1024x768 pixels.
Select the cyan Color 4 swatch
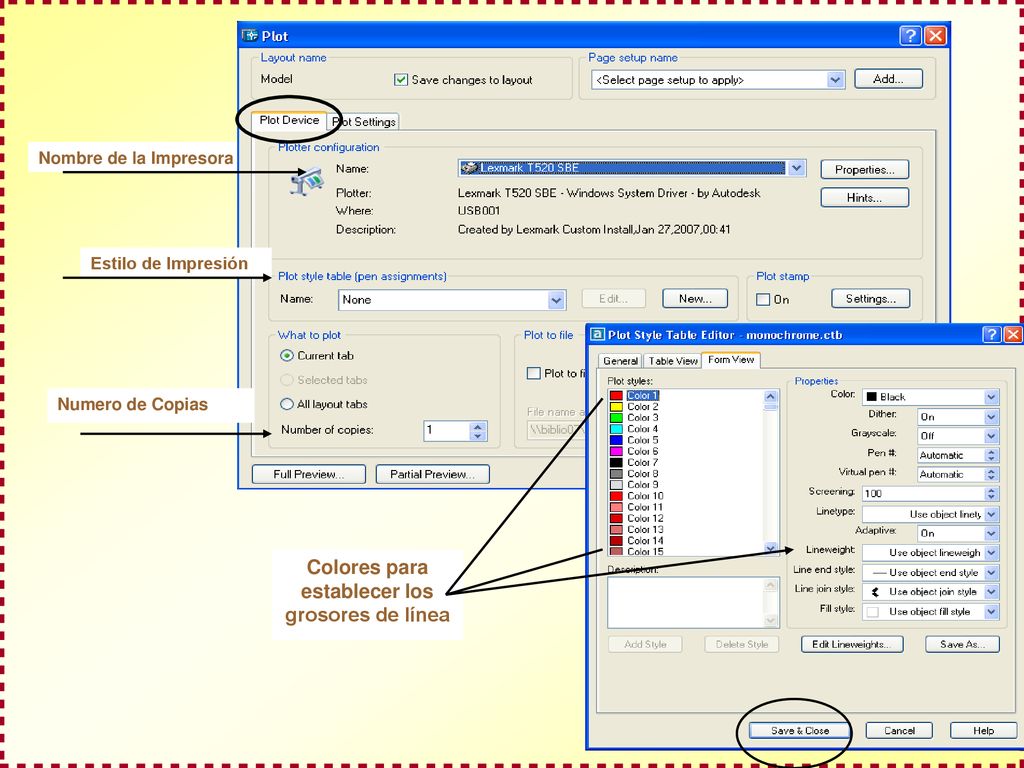pyautogui.click(x=616, y=428)
